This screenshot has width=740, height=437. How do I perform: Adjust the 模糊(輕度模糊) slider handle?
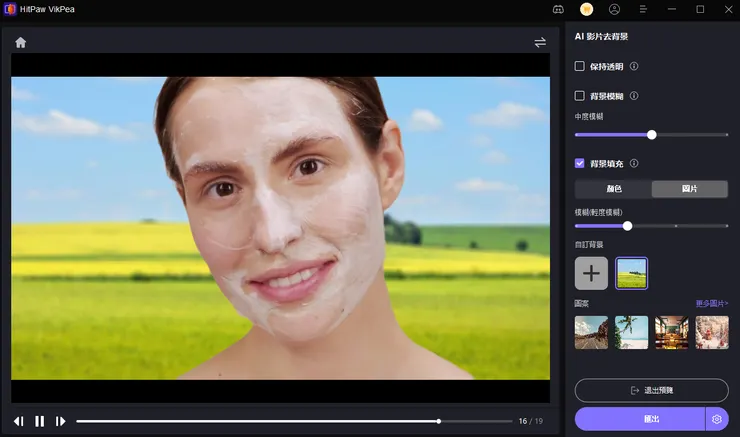tap(627, 226)
